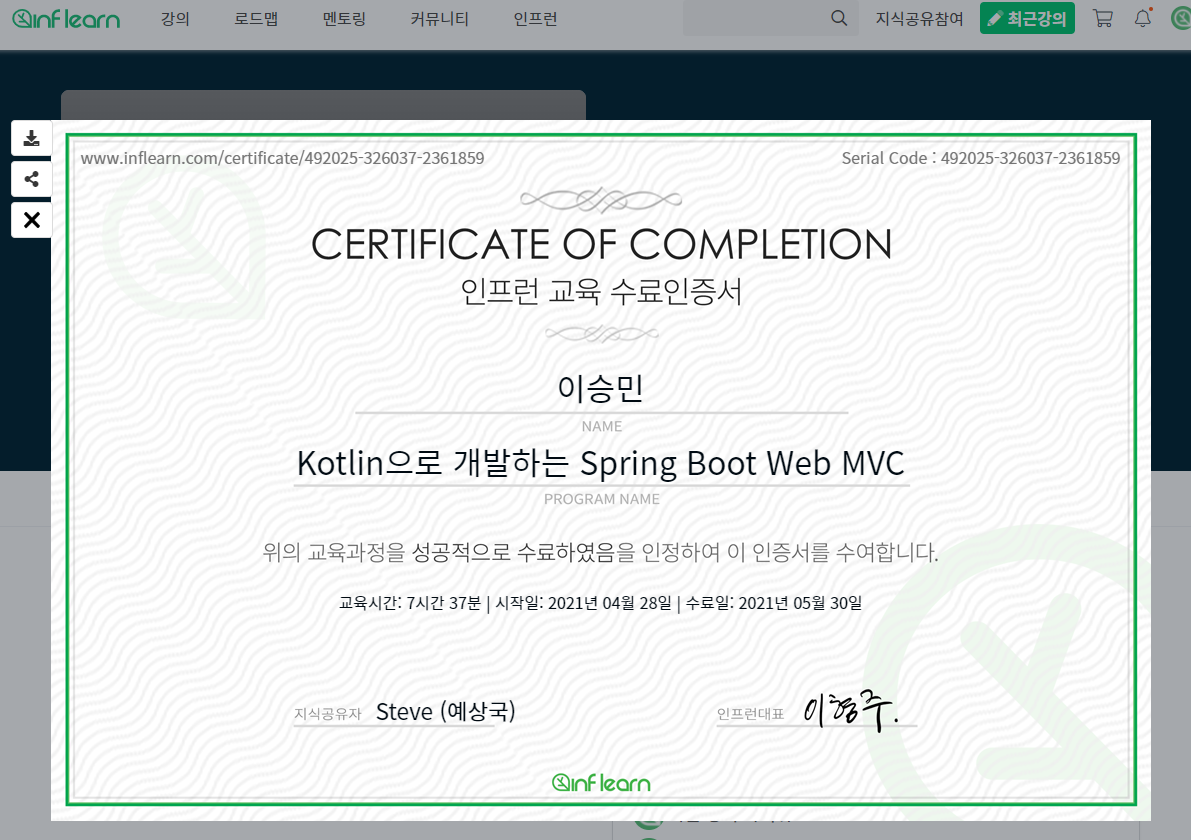Image resolution: width=1191 pixels, height=840 pixels.
Task: Open 지식공유참여 link
Action: [x=919, y=19]
